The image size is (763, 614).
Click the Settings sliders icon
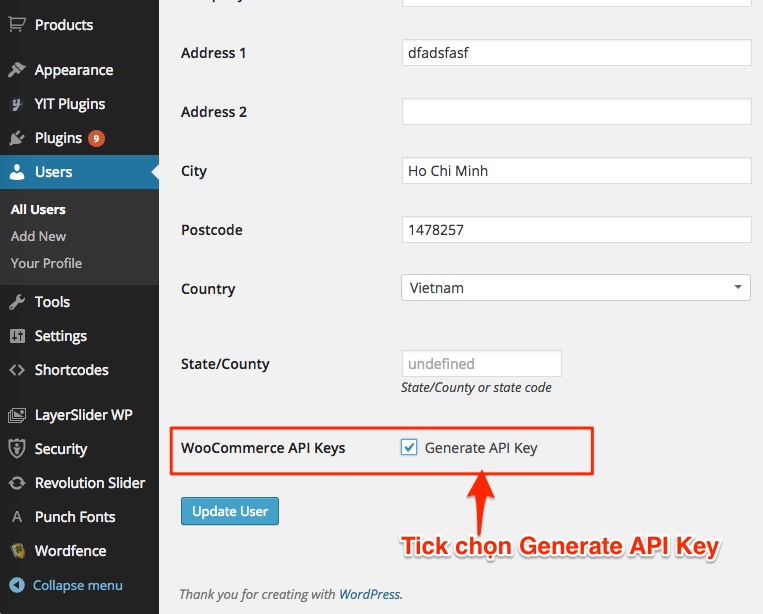tap(17, 336)
